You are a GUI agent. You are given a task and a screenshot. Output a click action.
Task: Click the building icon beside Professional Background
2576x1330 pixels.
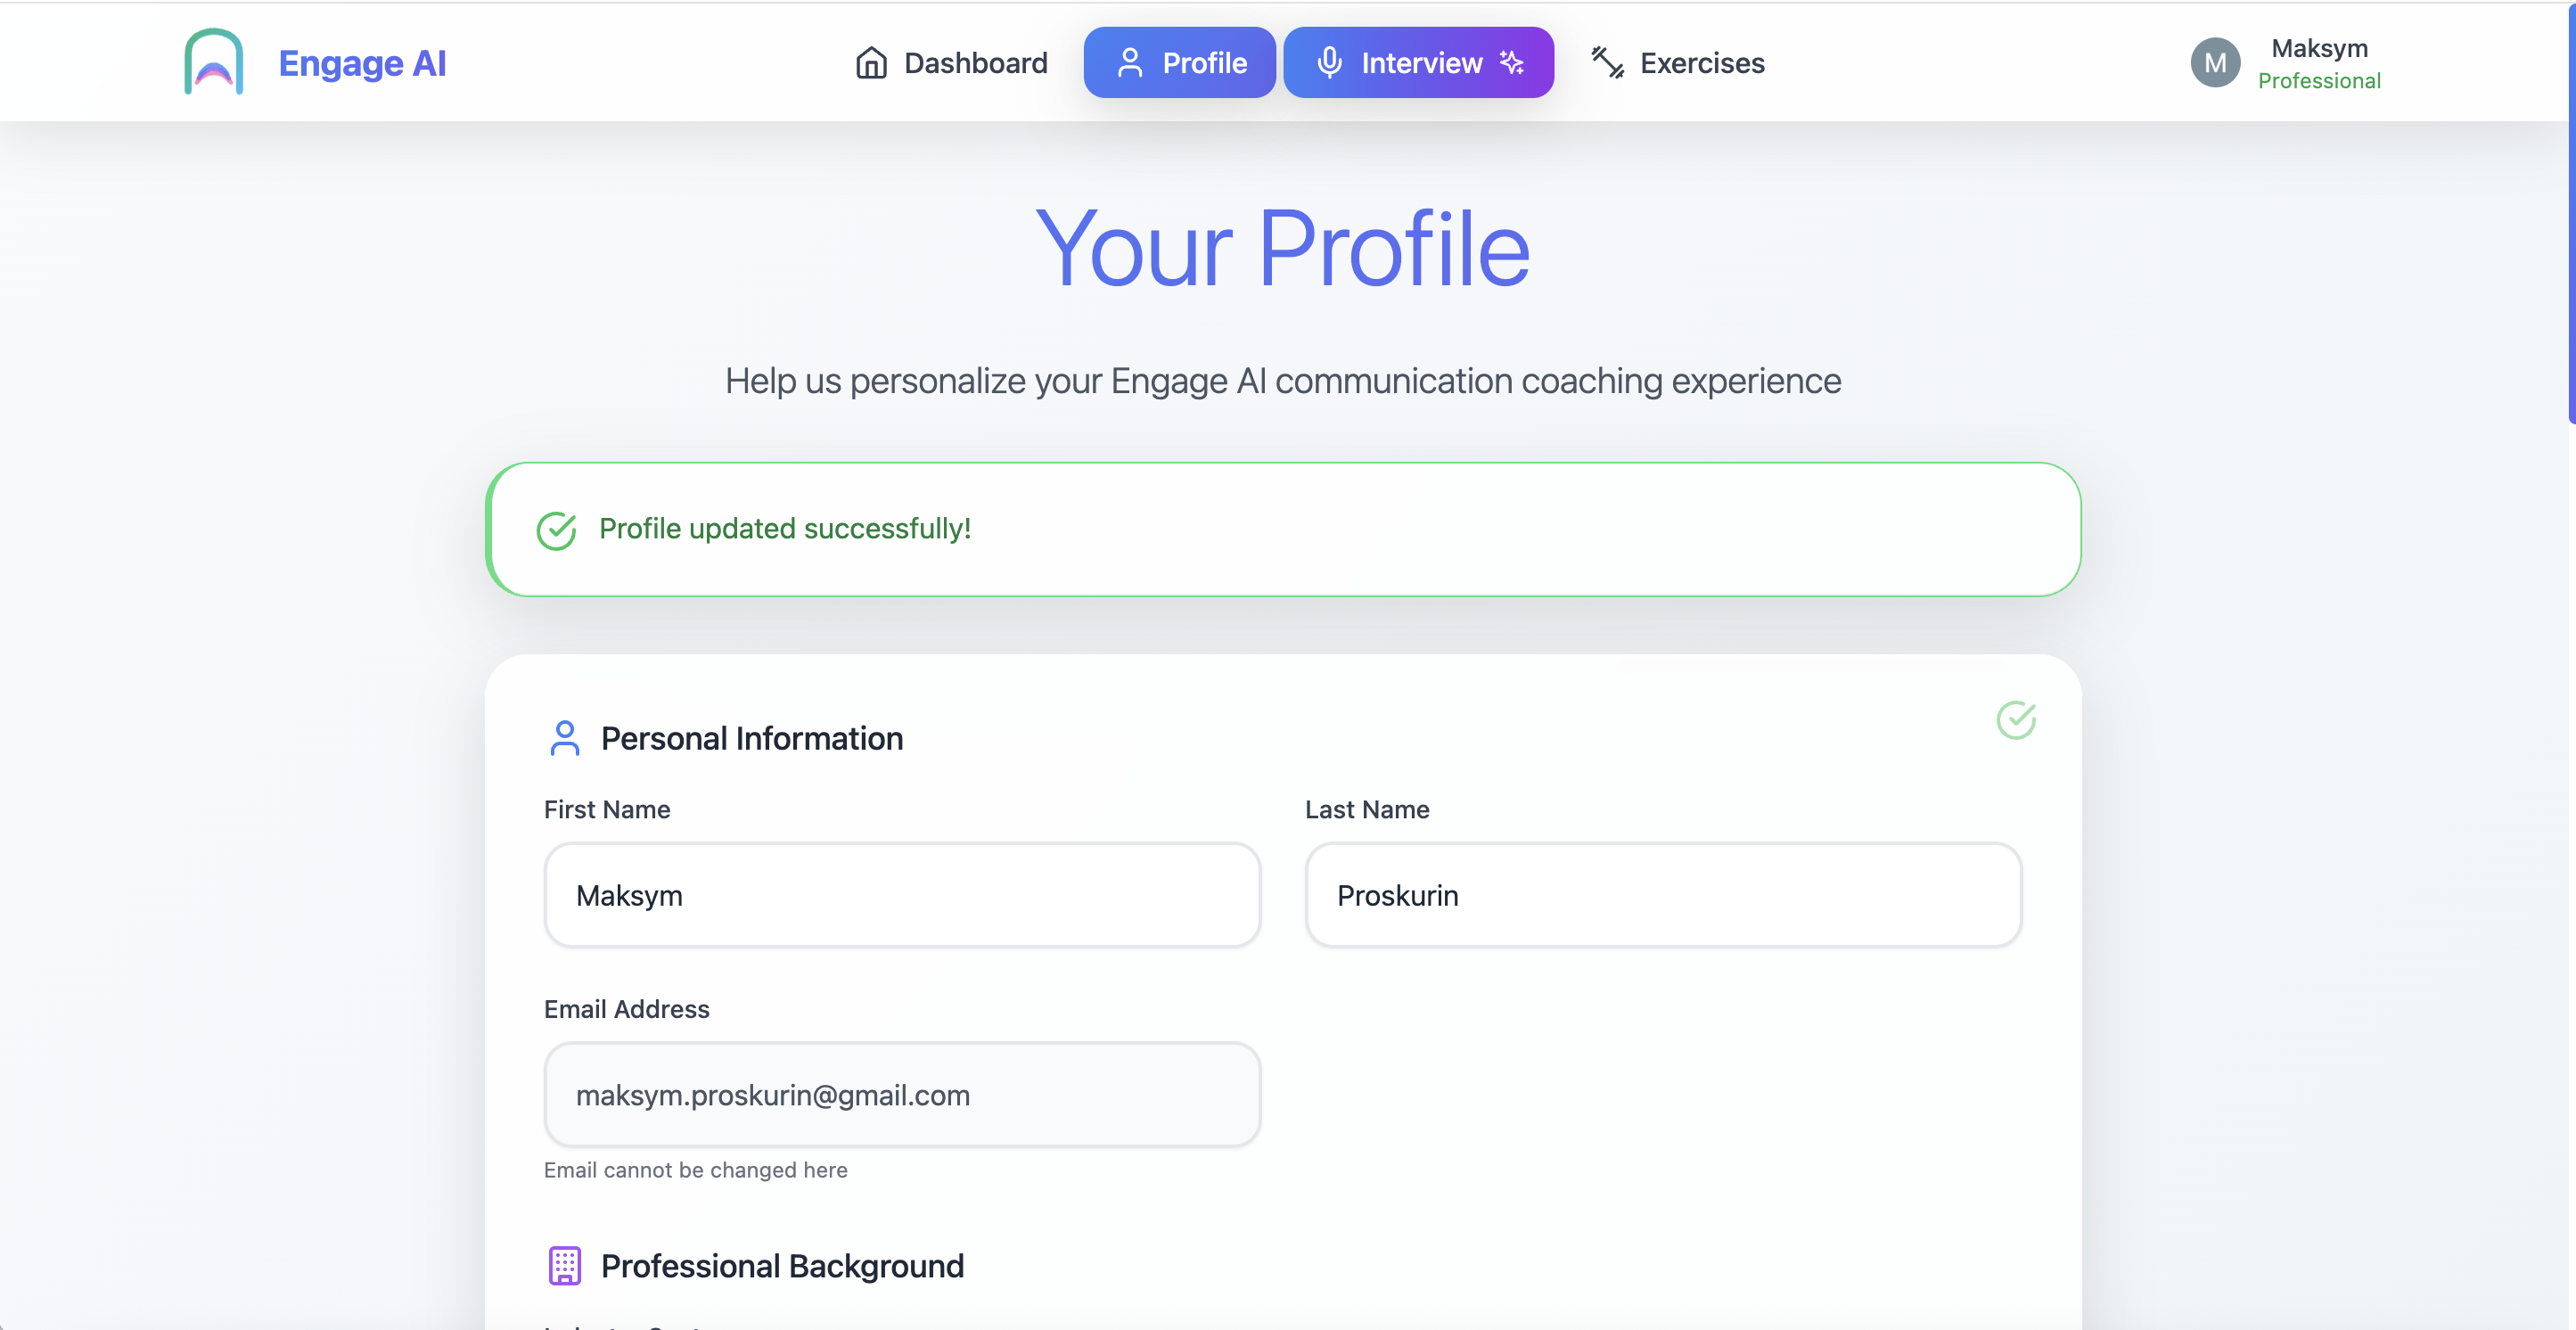(564, 1265)
